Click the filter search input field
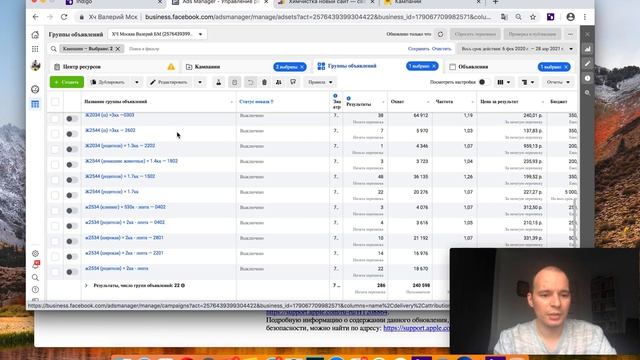 tap(265, 49)
